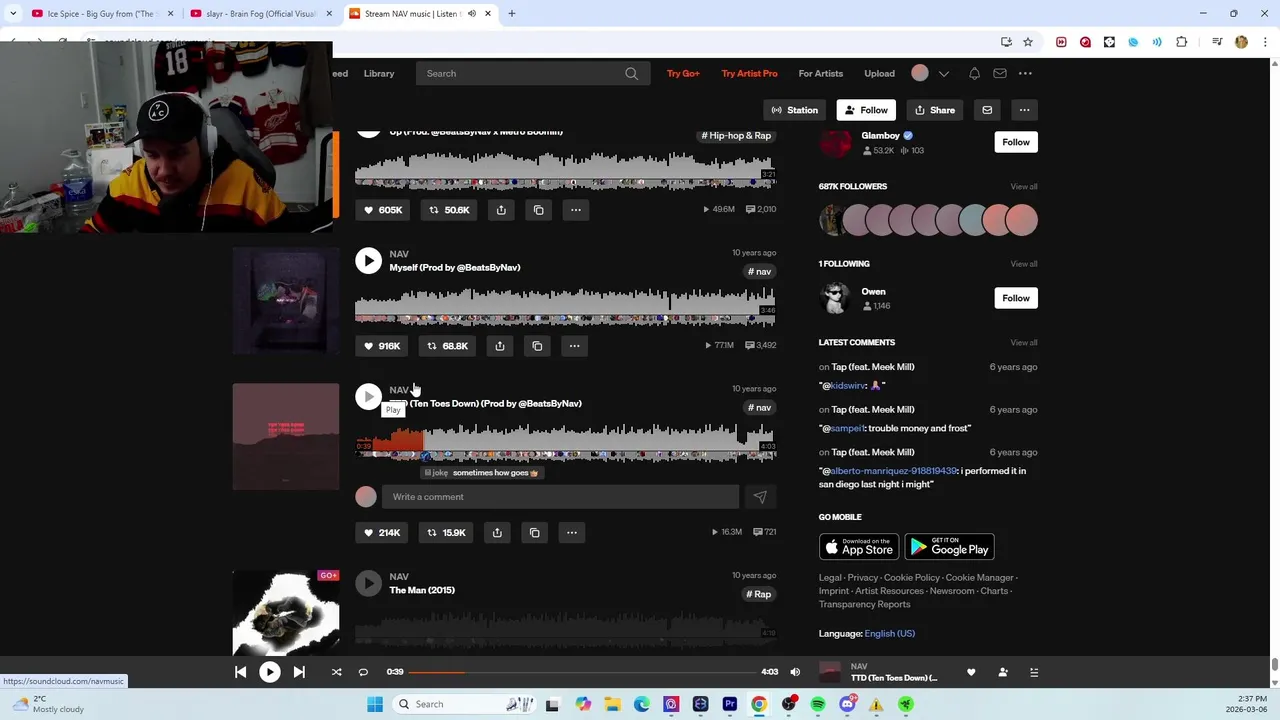Go to For Artists page
This screenshot has width=1280, height=720.
(x=821, y=73)
